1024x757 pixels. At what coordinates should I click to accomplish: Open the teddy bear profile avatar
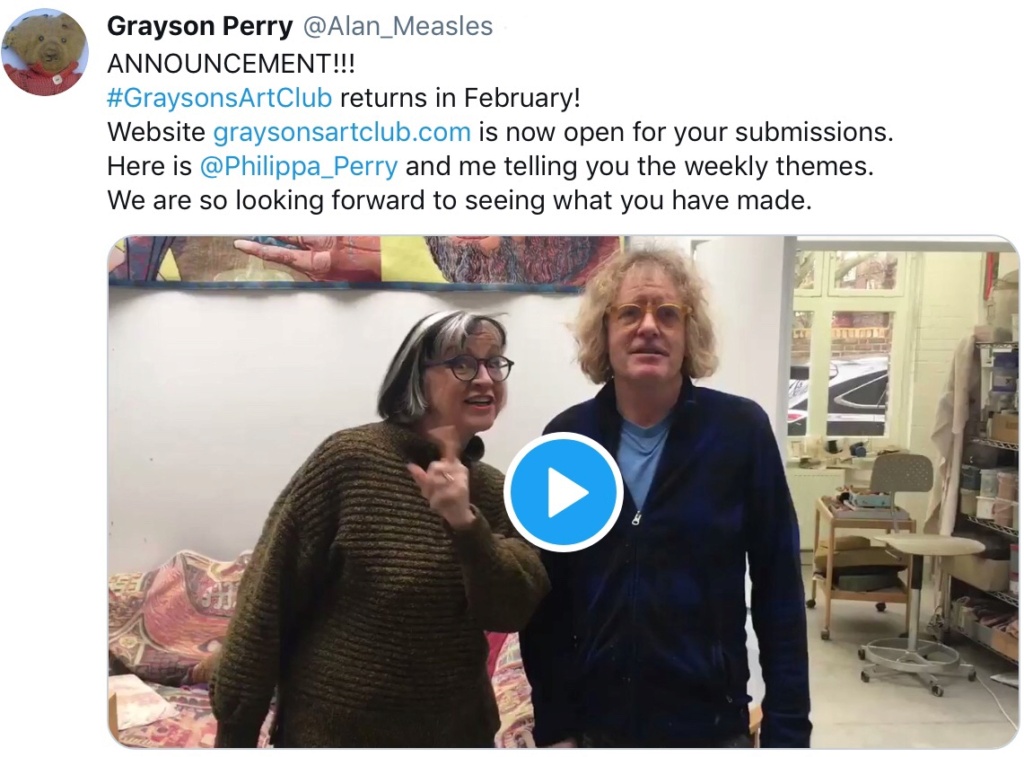tap(44, 52)
